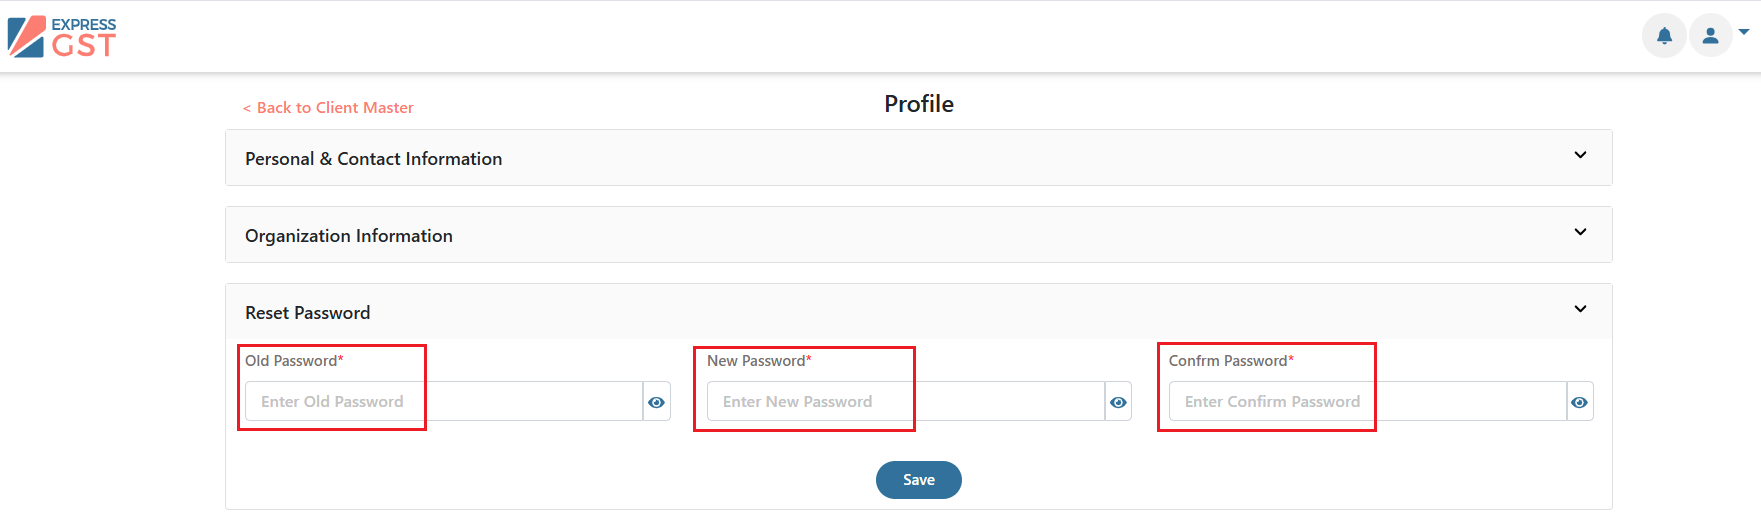Collapse Reset Password section chevron
1761x527 pixels.
click(x=1580, y=309)
